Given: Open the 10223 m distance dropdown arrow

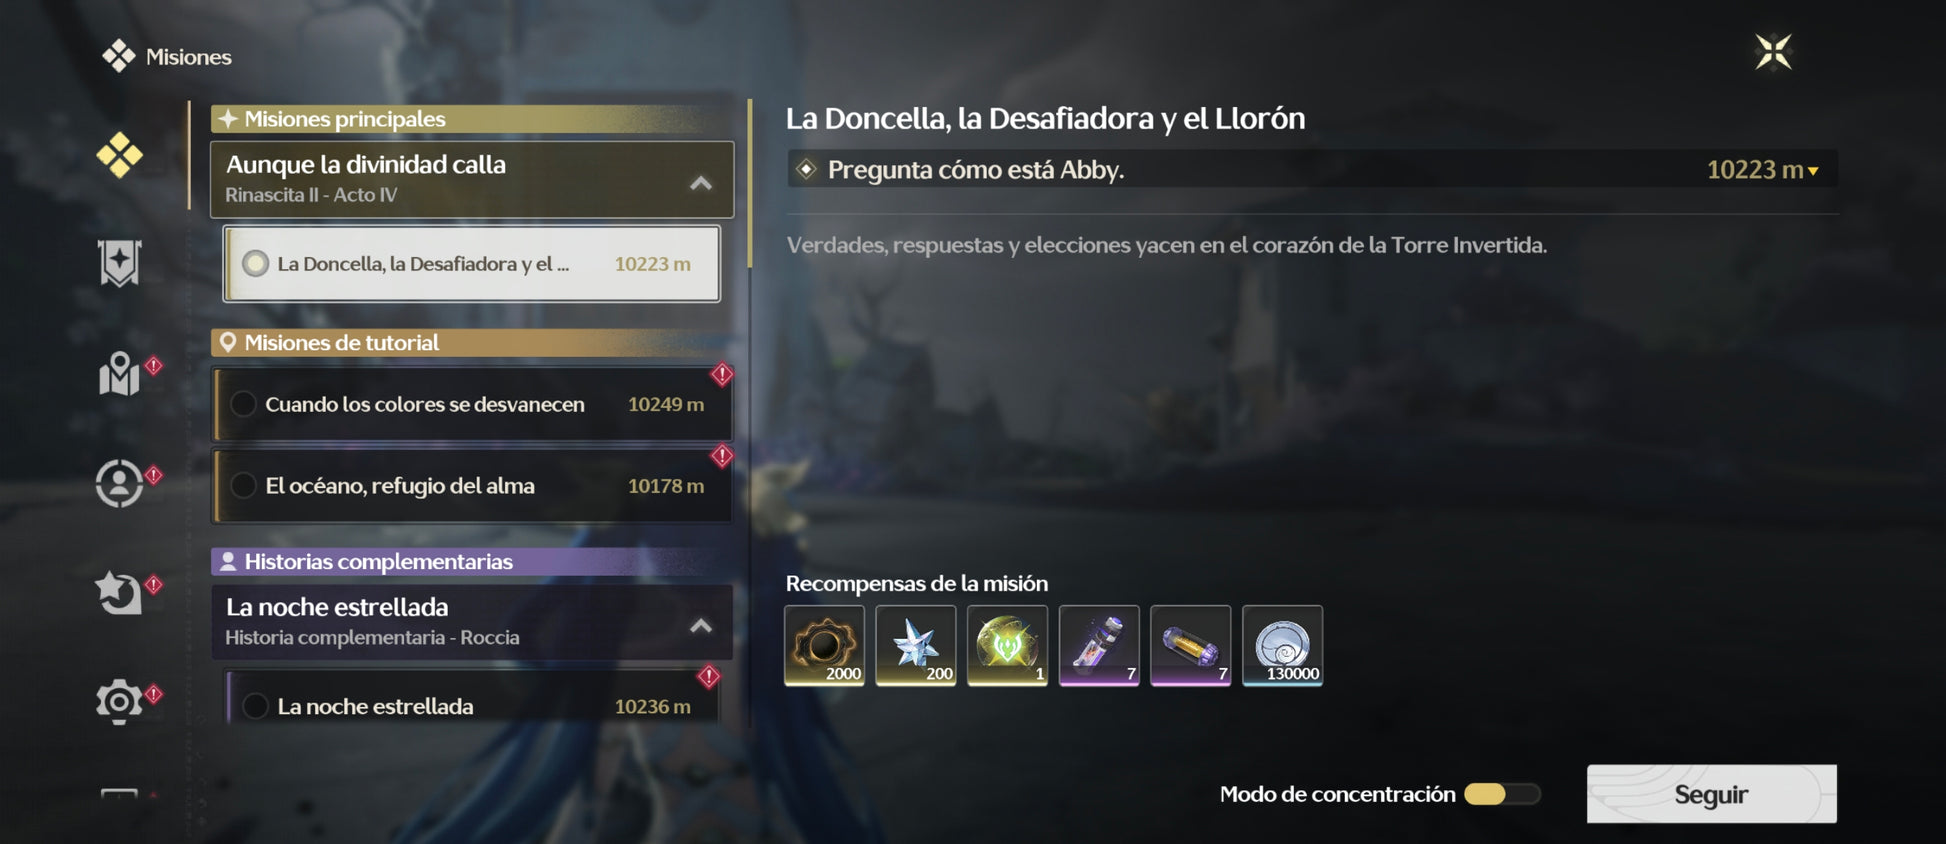Looking at the screenshot, I should coord(1813,171).
